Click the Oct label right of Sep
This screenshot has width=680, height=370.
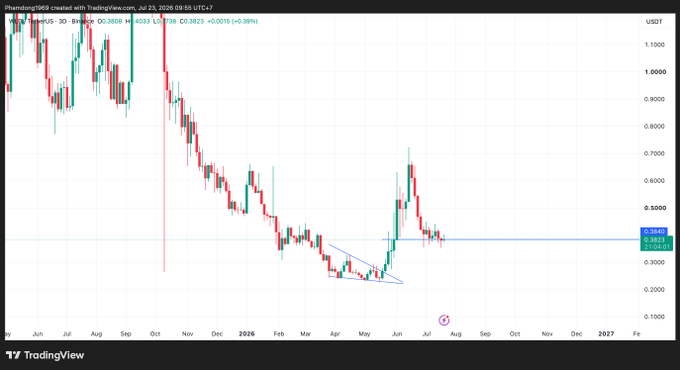pyautogui.click(x=515, y=334)
